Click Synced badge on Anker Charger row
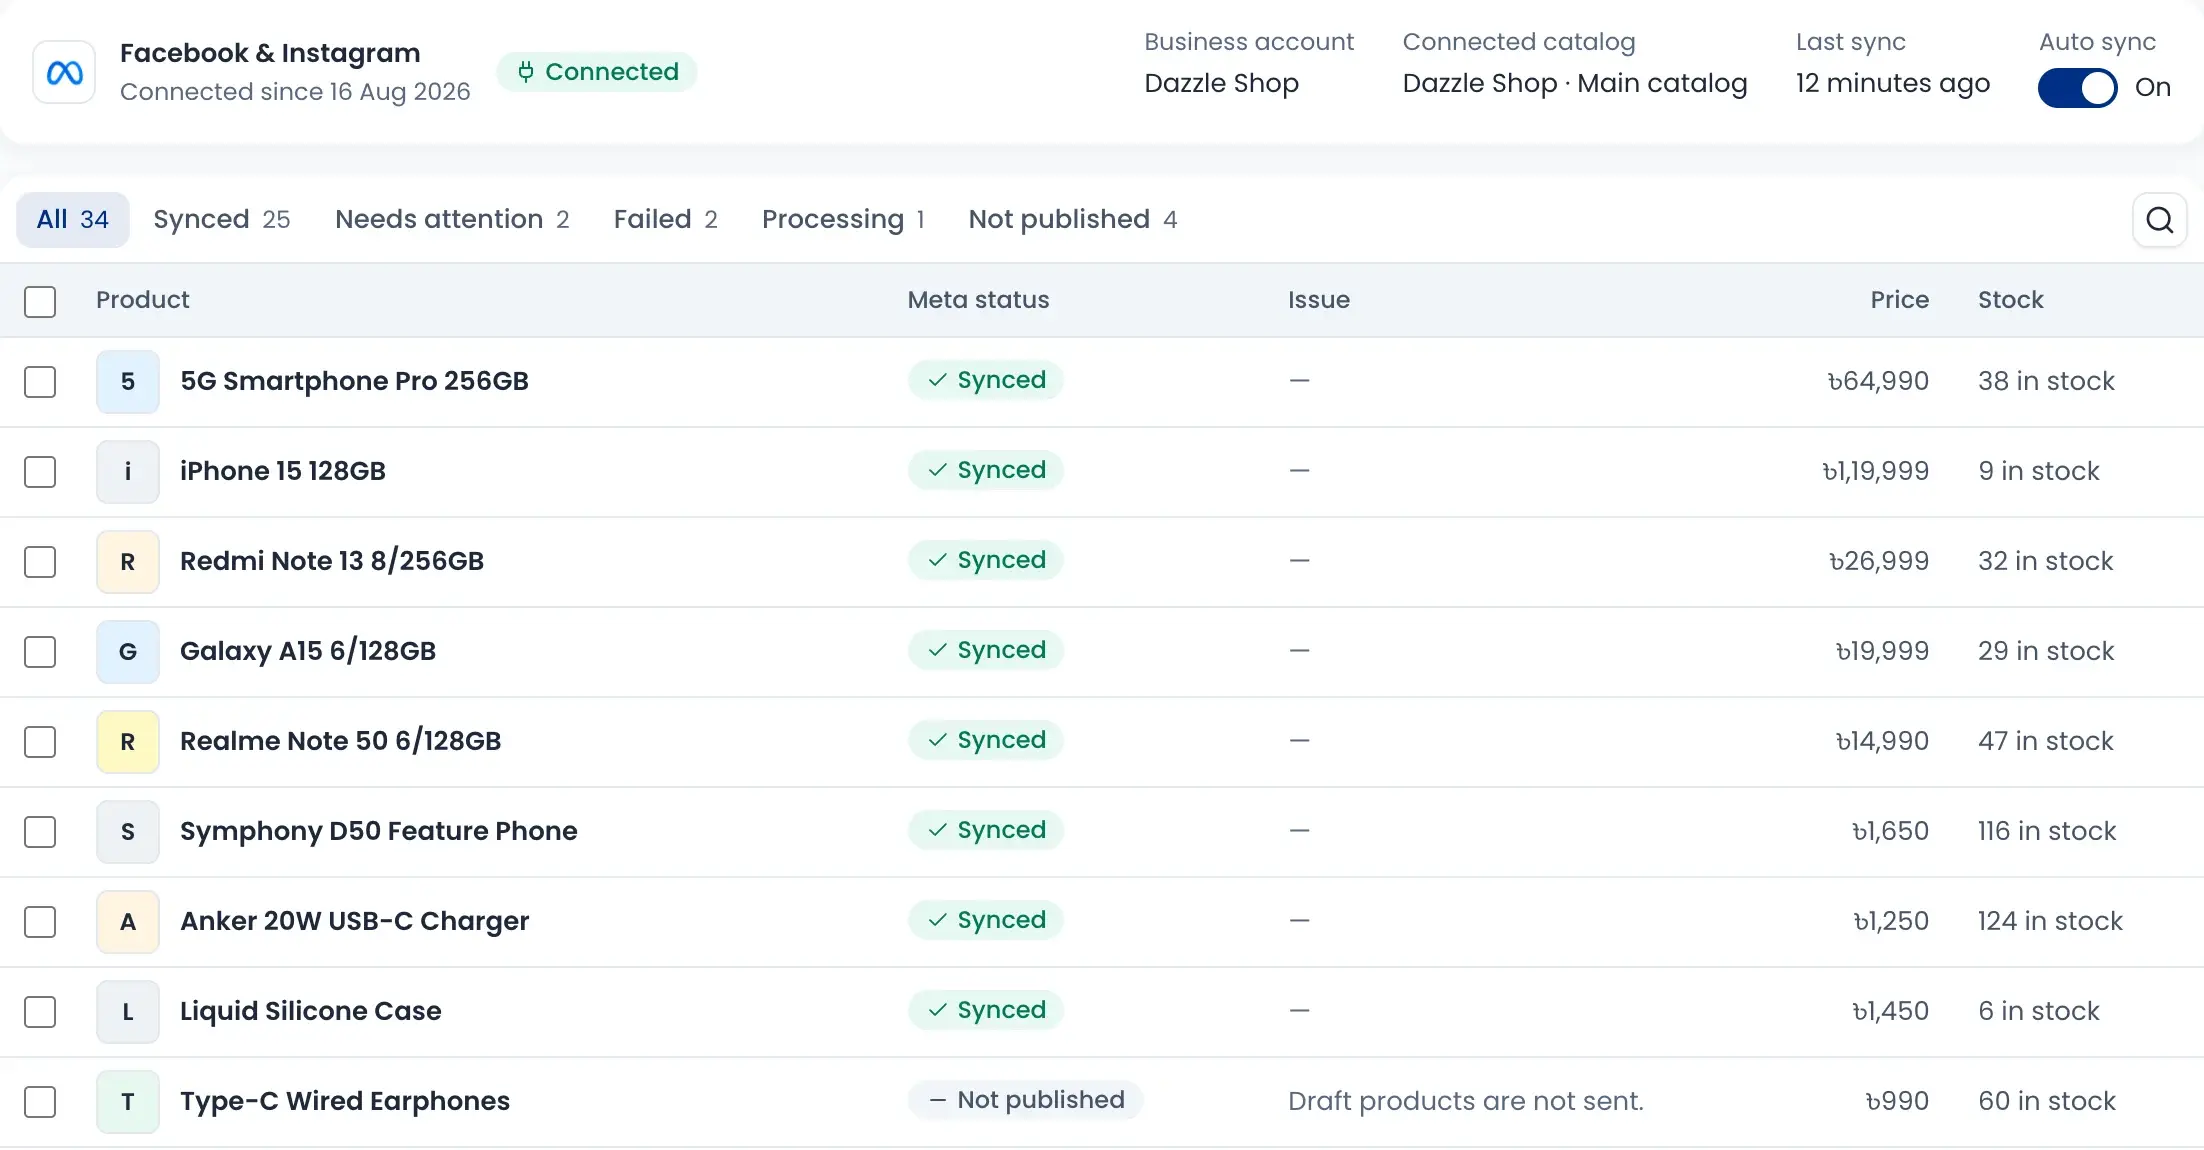 click(986, 920)
